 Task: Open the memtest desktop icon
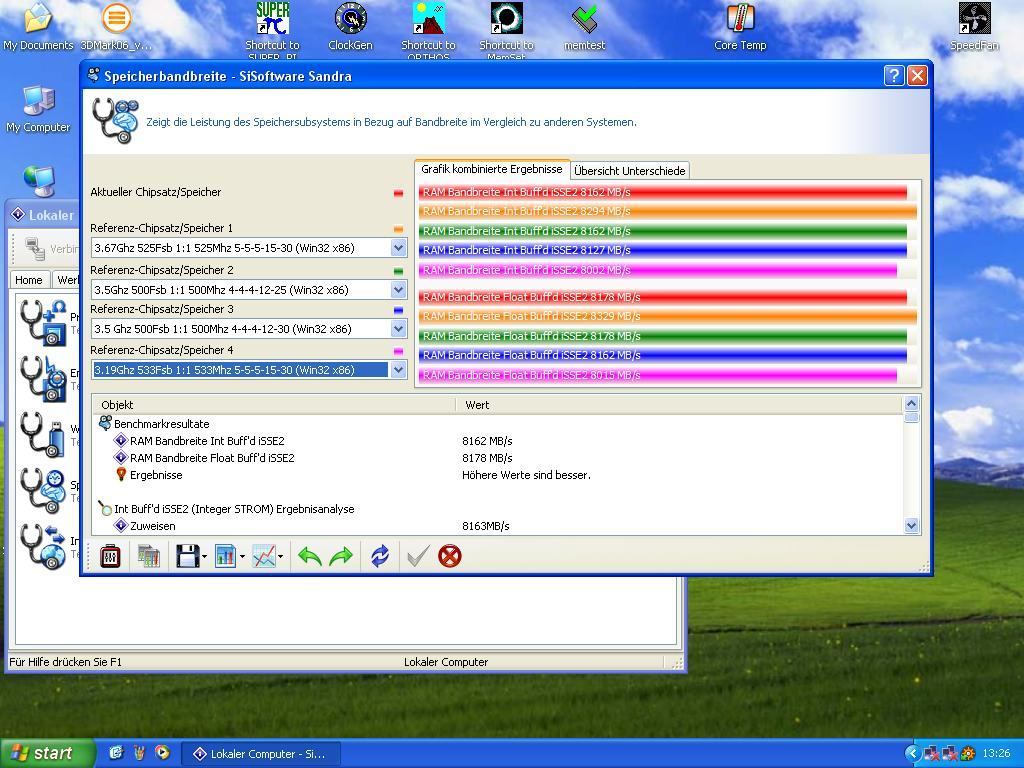point(584,27)
